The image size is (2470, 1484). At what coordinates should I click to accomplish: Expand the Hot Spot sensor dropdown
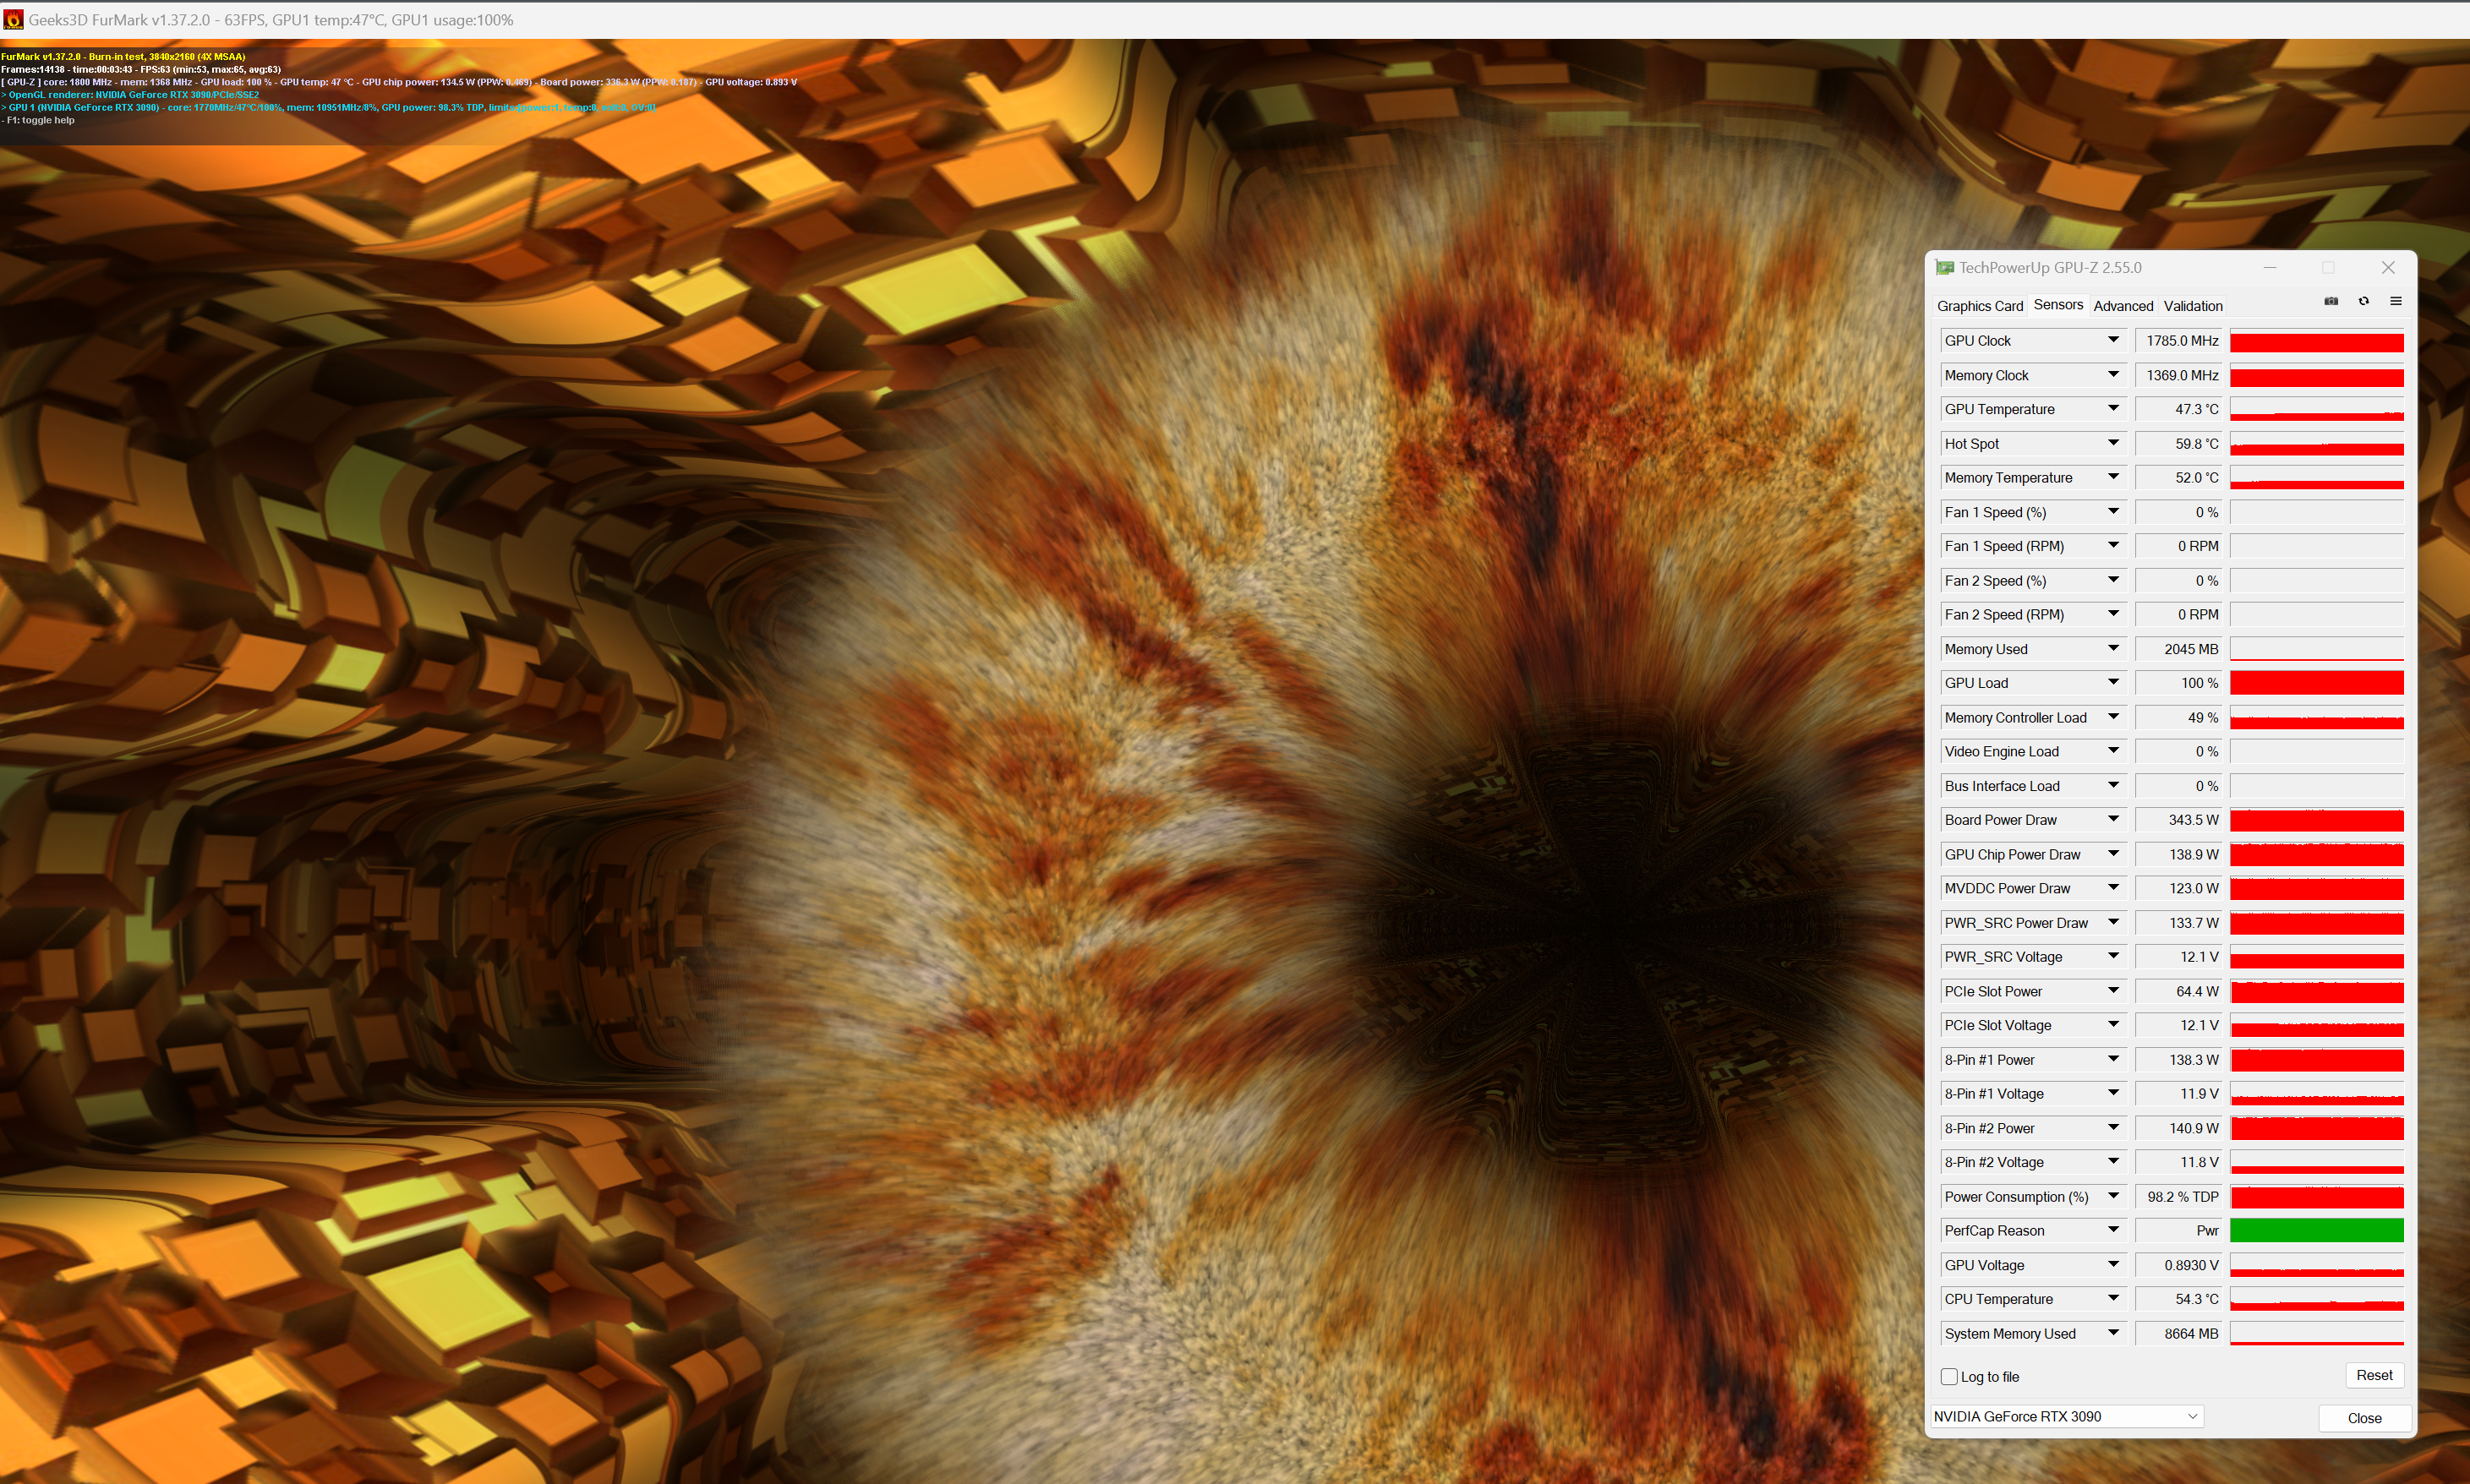coord(2113,443)
